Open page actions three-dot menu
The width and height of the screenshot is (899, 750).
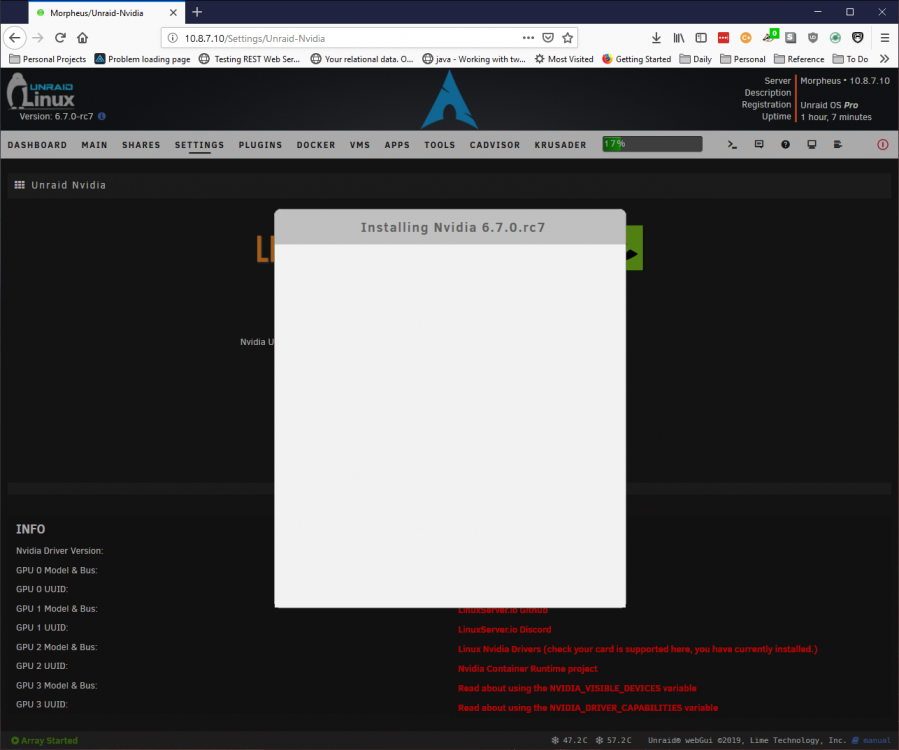tap(528, 38)
